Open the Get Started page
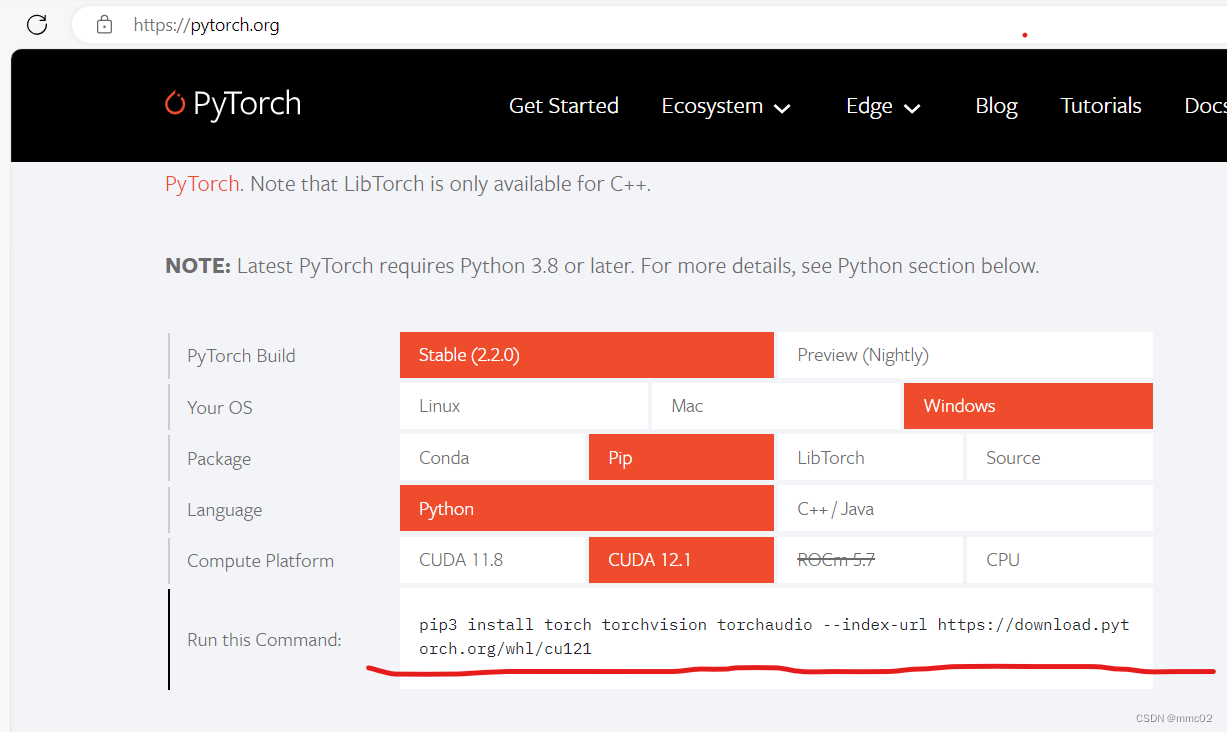1227x732 pixels. click(x=563, y=105)
